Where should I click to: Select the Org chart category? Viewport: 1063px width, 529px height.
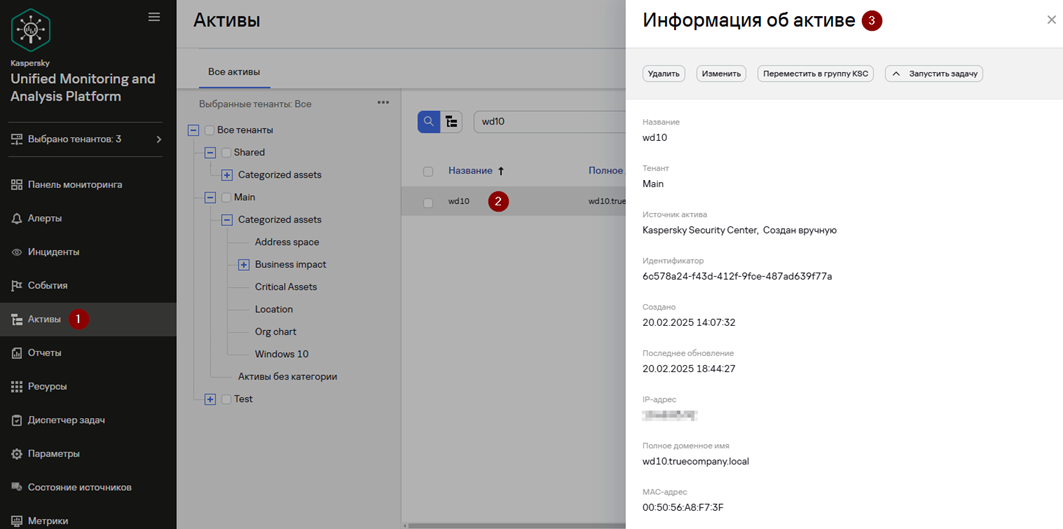point(276,332)
